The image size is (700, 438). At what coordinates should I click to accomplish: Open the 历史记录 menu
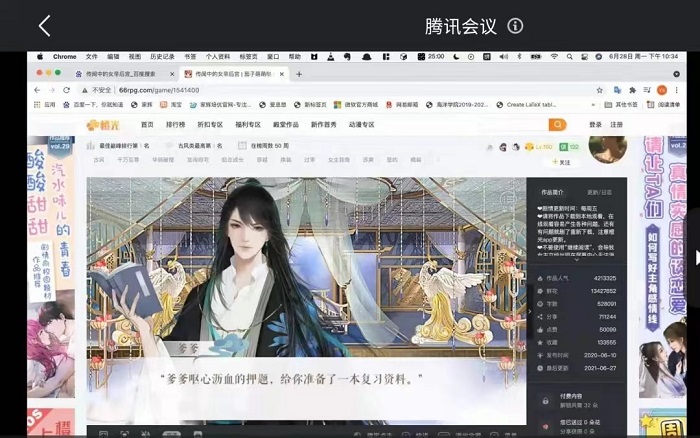[x=162, y=57]
